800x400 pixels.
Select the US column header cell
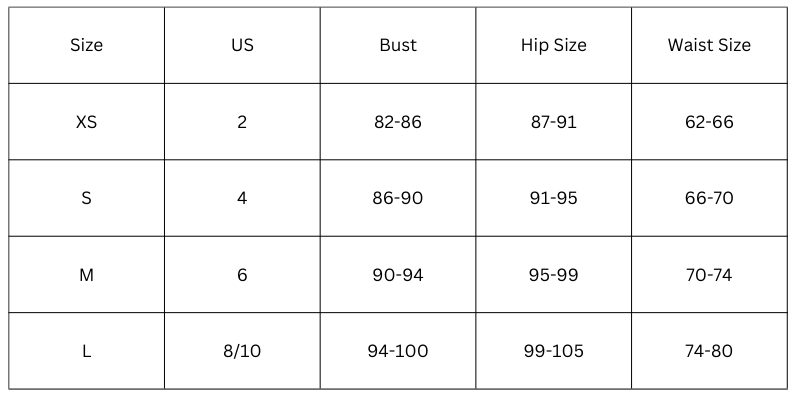click(242, 45)
